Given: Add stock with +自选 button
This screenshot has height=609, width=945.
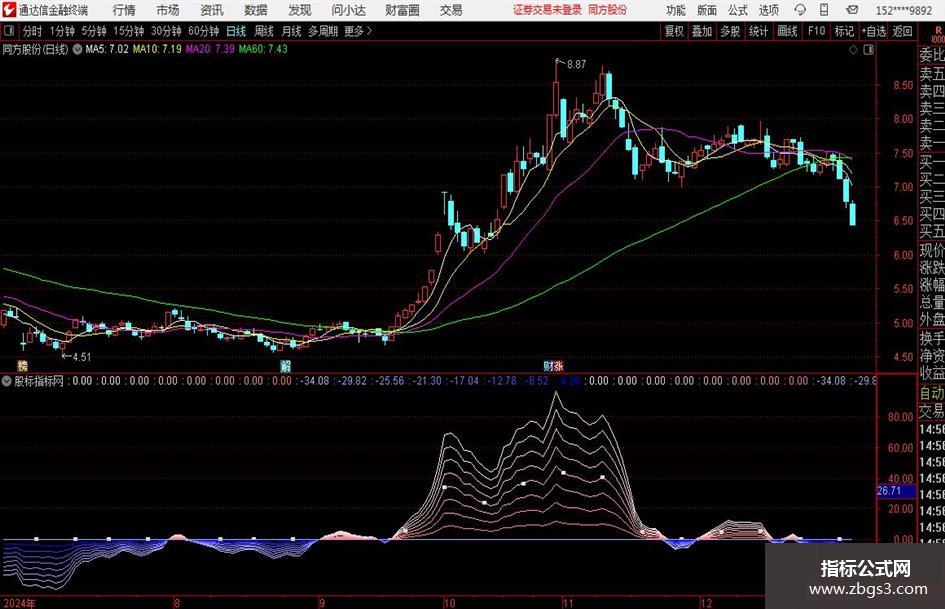Looking at the screenshot, I should (x=874, y=31).
